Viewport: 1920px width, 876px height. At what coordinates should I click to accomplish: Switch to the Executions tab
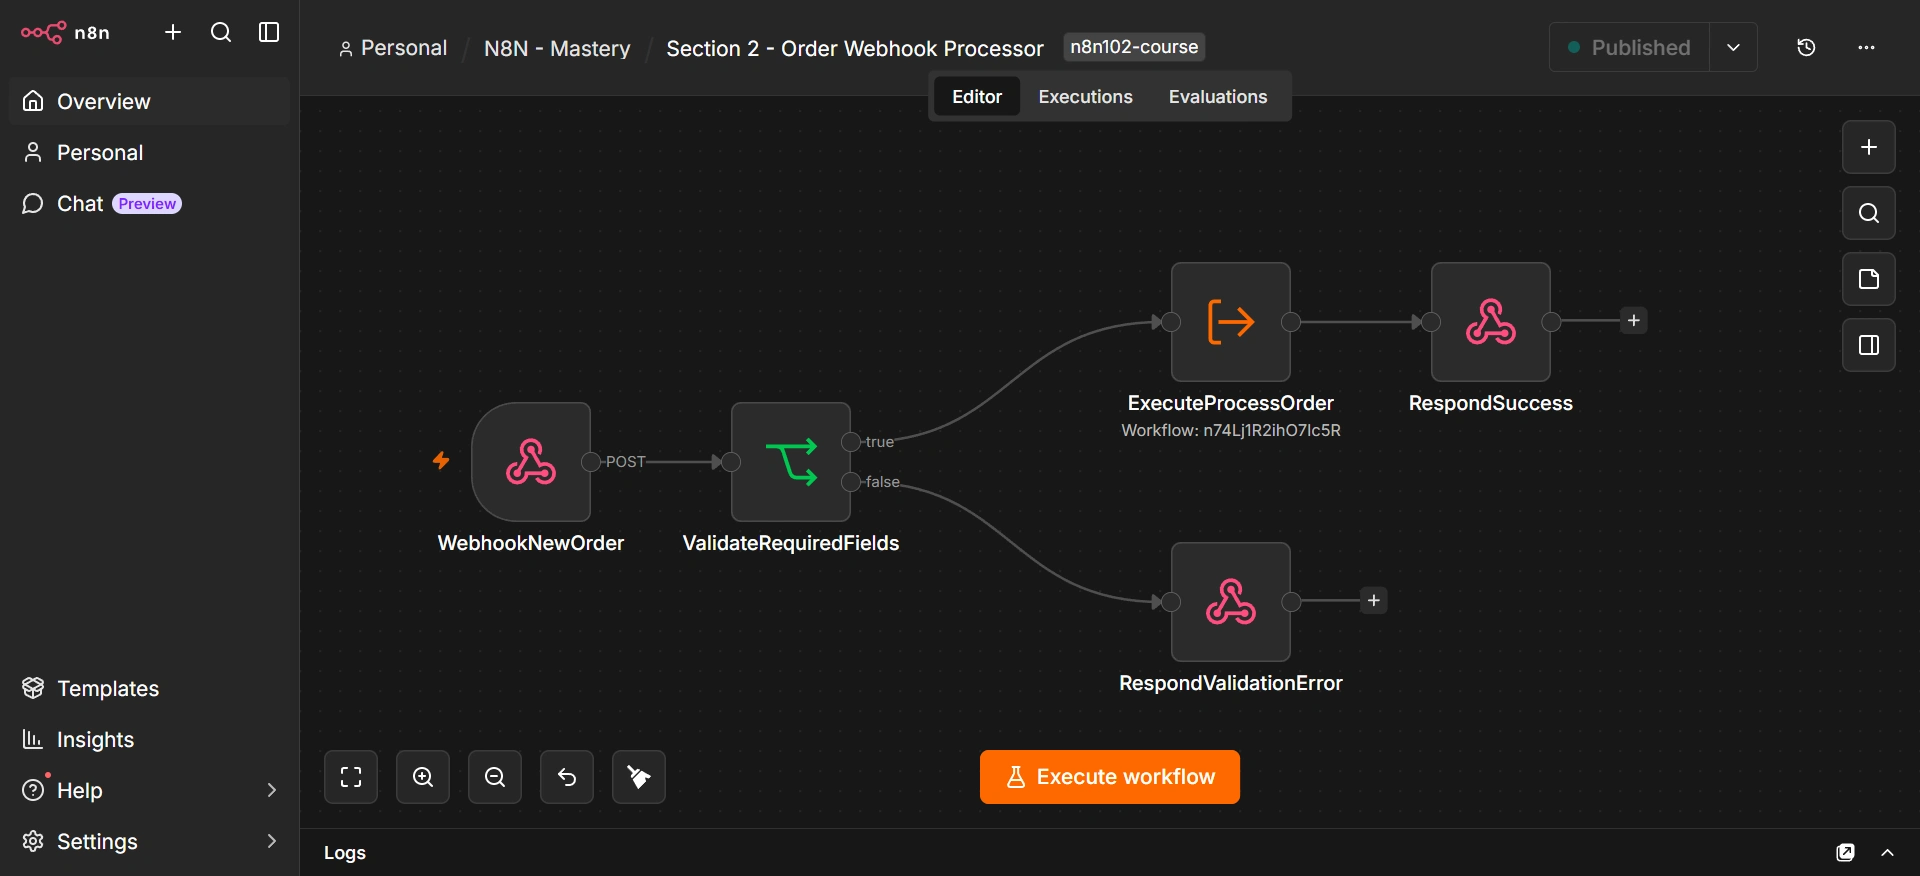coord(1085,96)
